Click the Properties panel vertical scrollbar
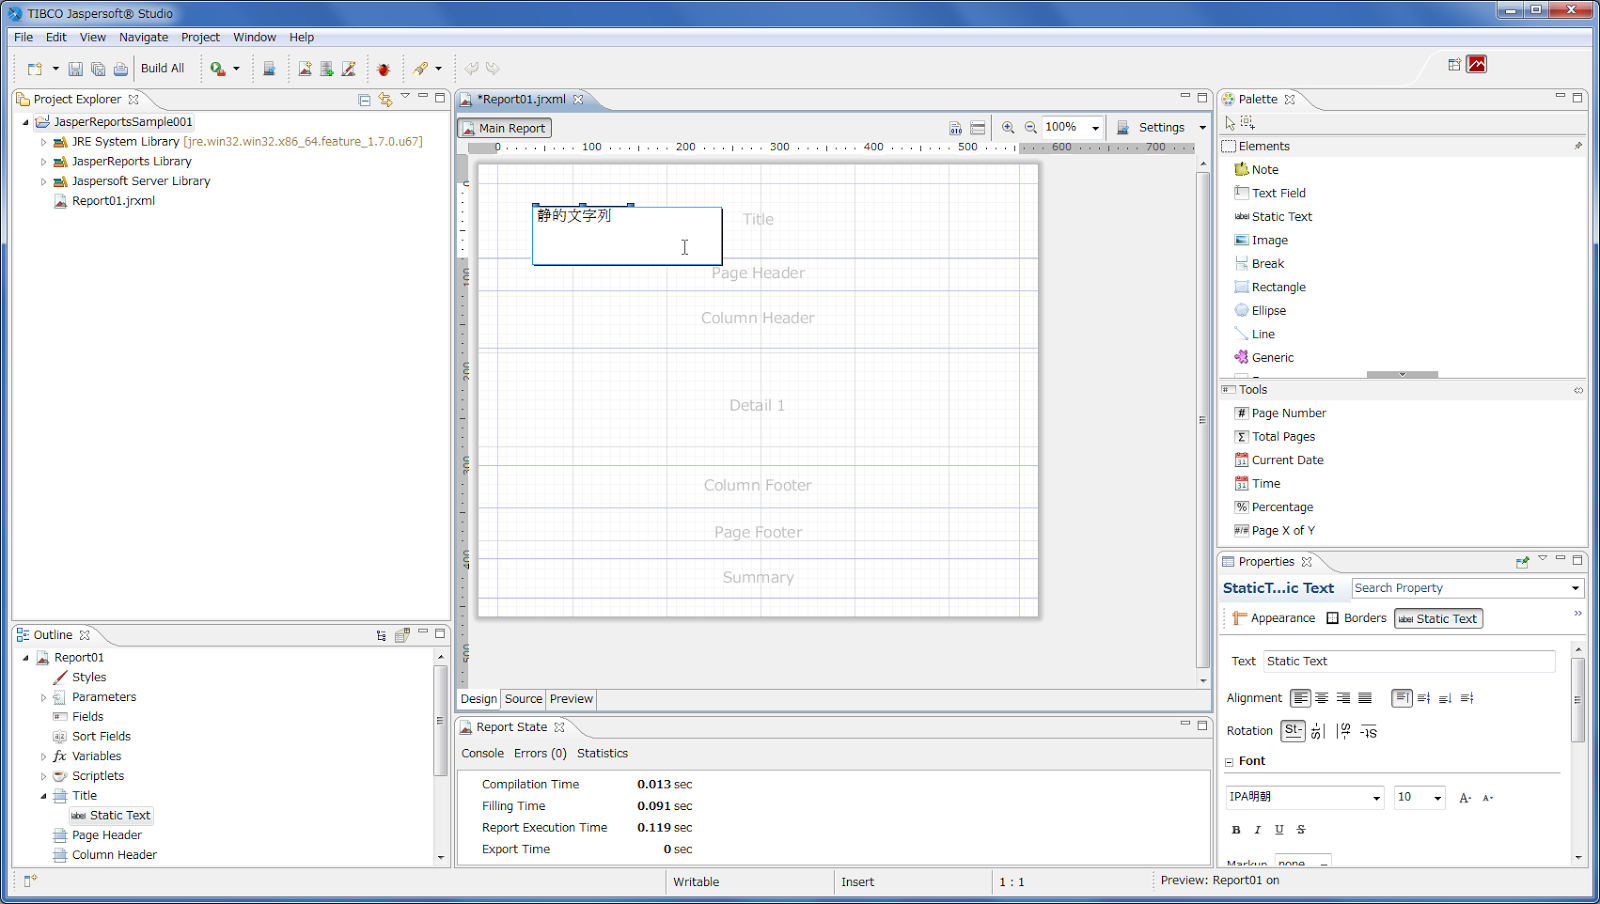 tap(1578, 700)
